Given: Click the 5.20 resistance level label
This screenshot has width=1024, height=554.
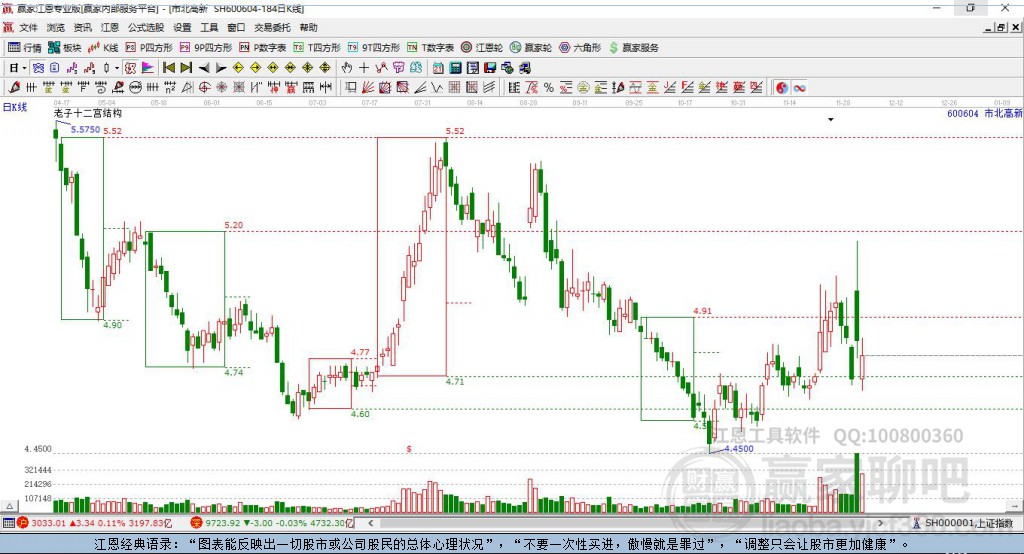Looking at the screenshot, I should pyautogui.click(x=233, y=225).
